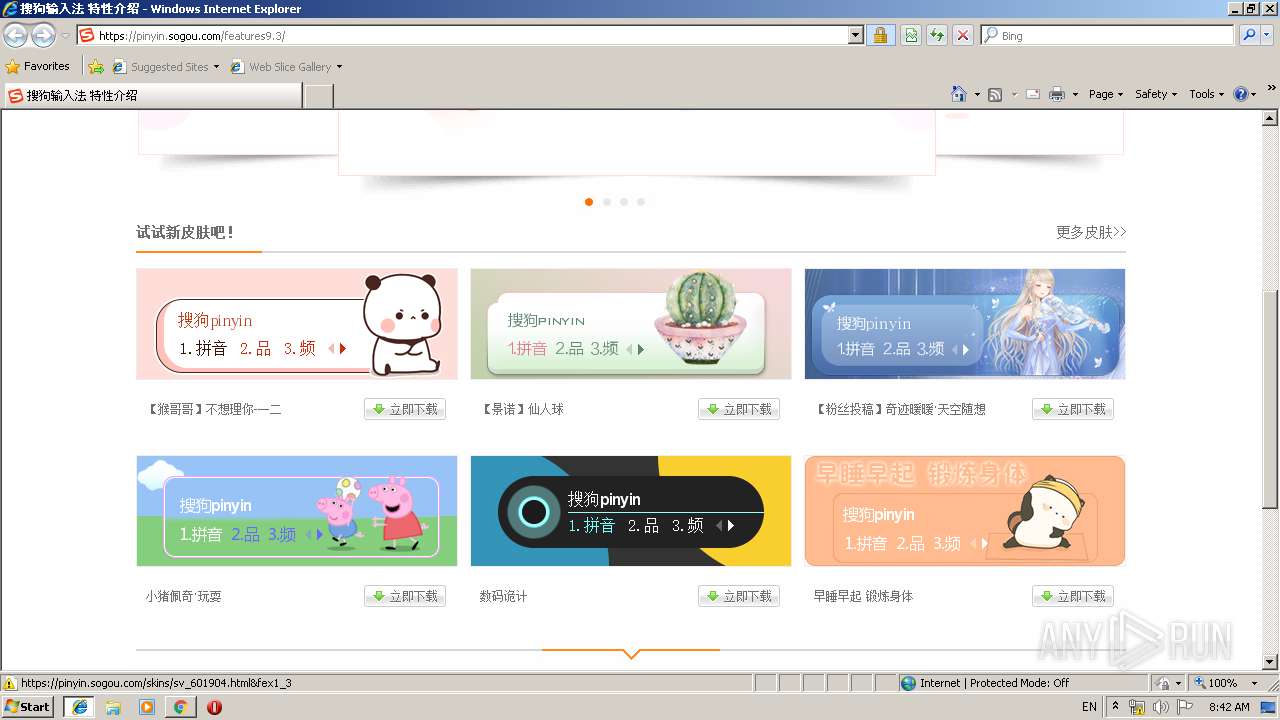Screen dimensions: 1280x720
Task: Stop loading with the red X icon
Action: click(x=963, y=35)
